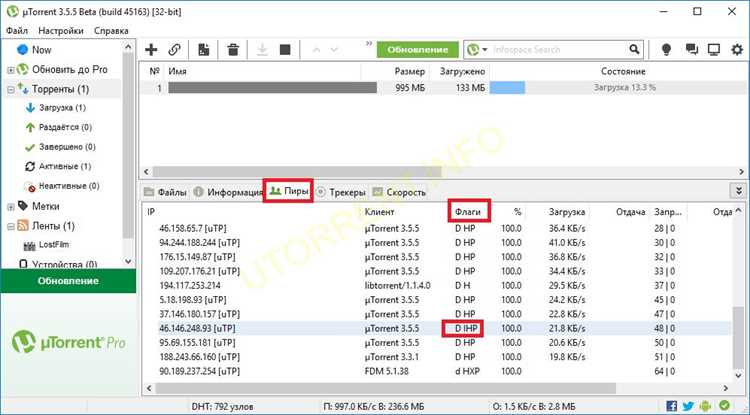Click in the Infospace Search field
The width and height of the screenshot is (750, 415).
557,50
